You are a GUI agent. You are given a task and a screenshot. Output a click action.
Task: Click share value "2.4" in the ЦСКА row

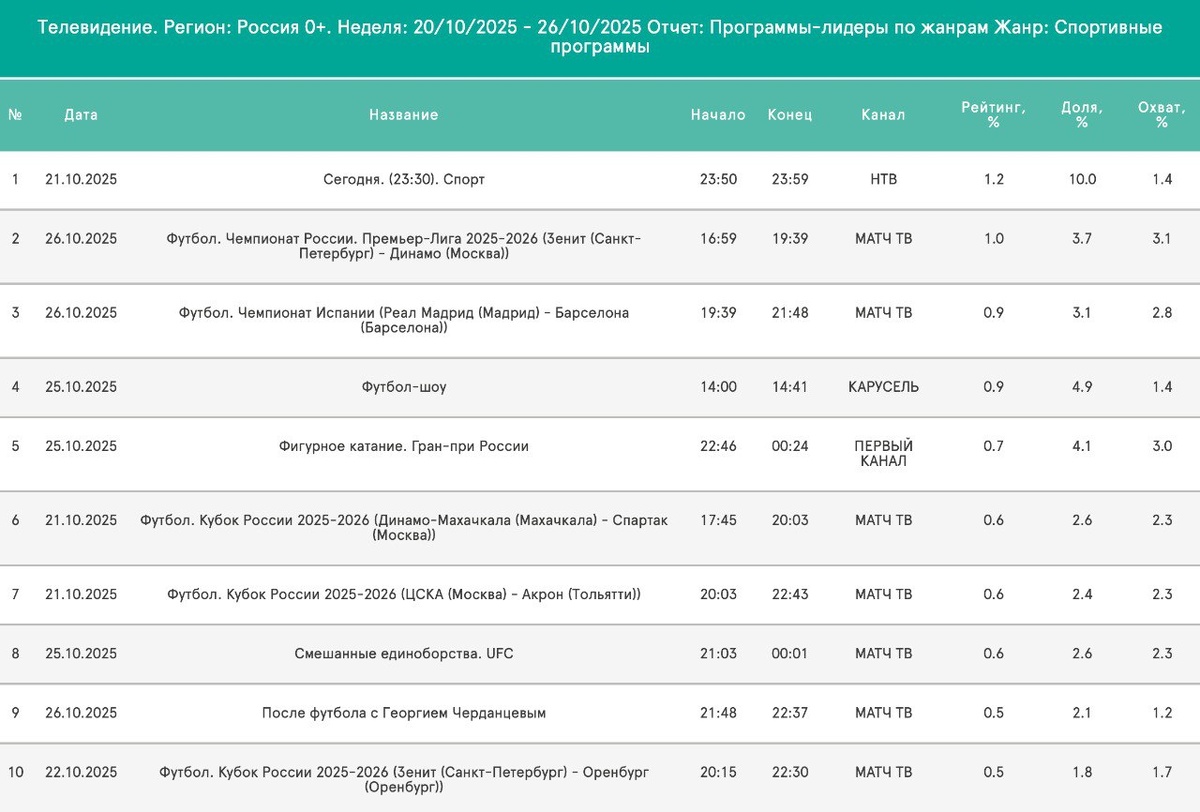[1083, 595]
